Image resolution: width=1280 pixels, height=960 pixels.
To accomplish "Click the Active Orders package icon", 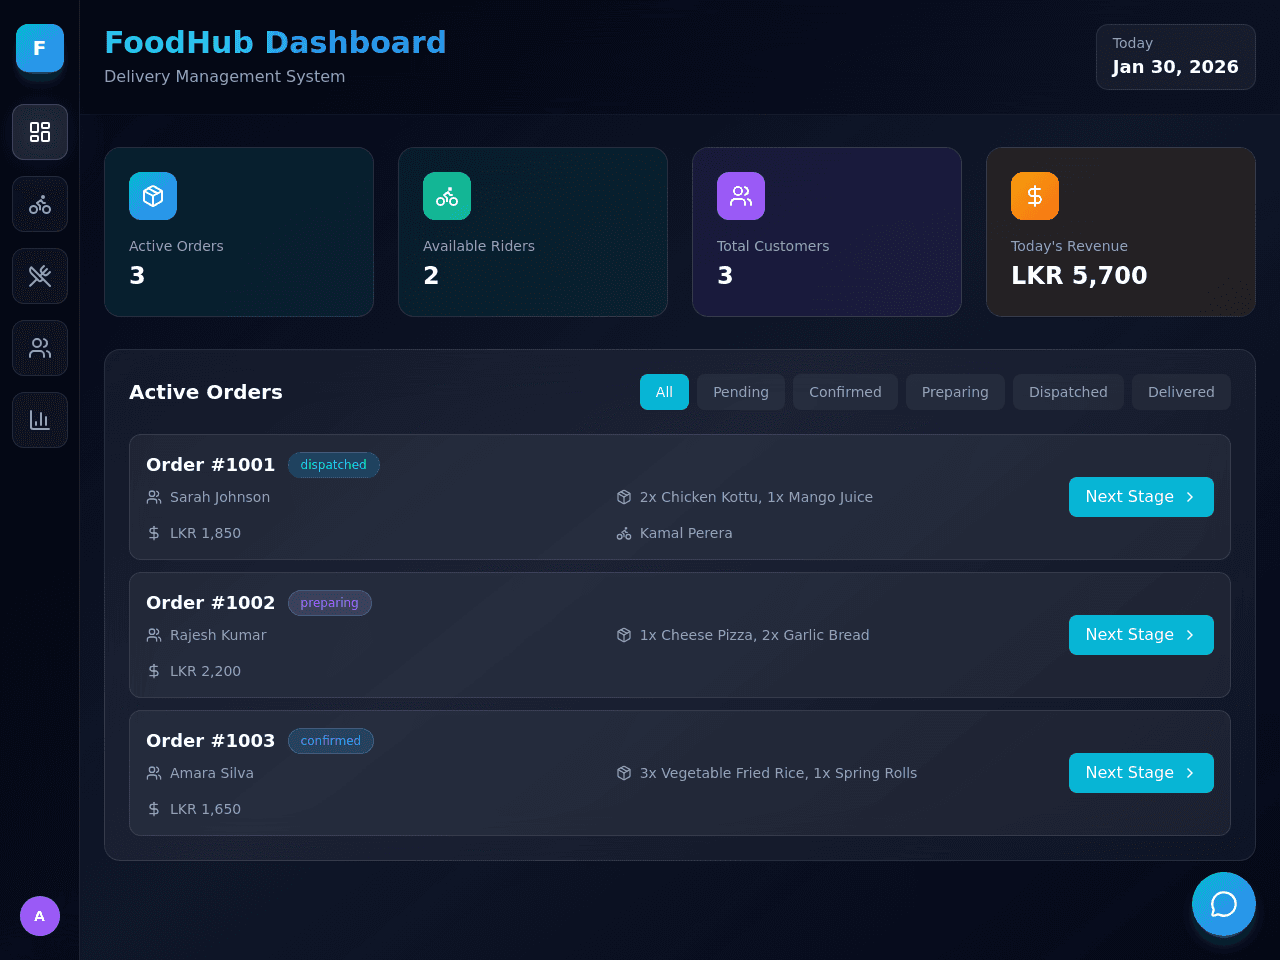I will pos(153,196).
